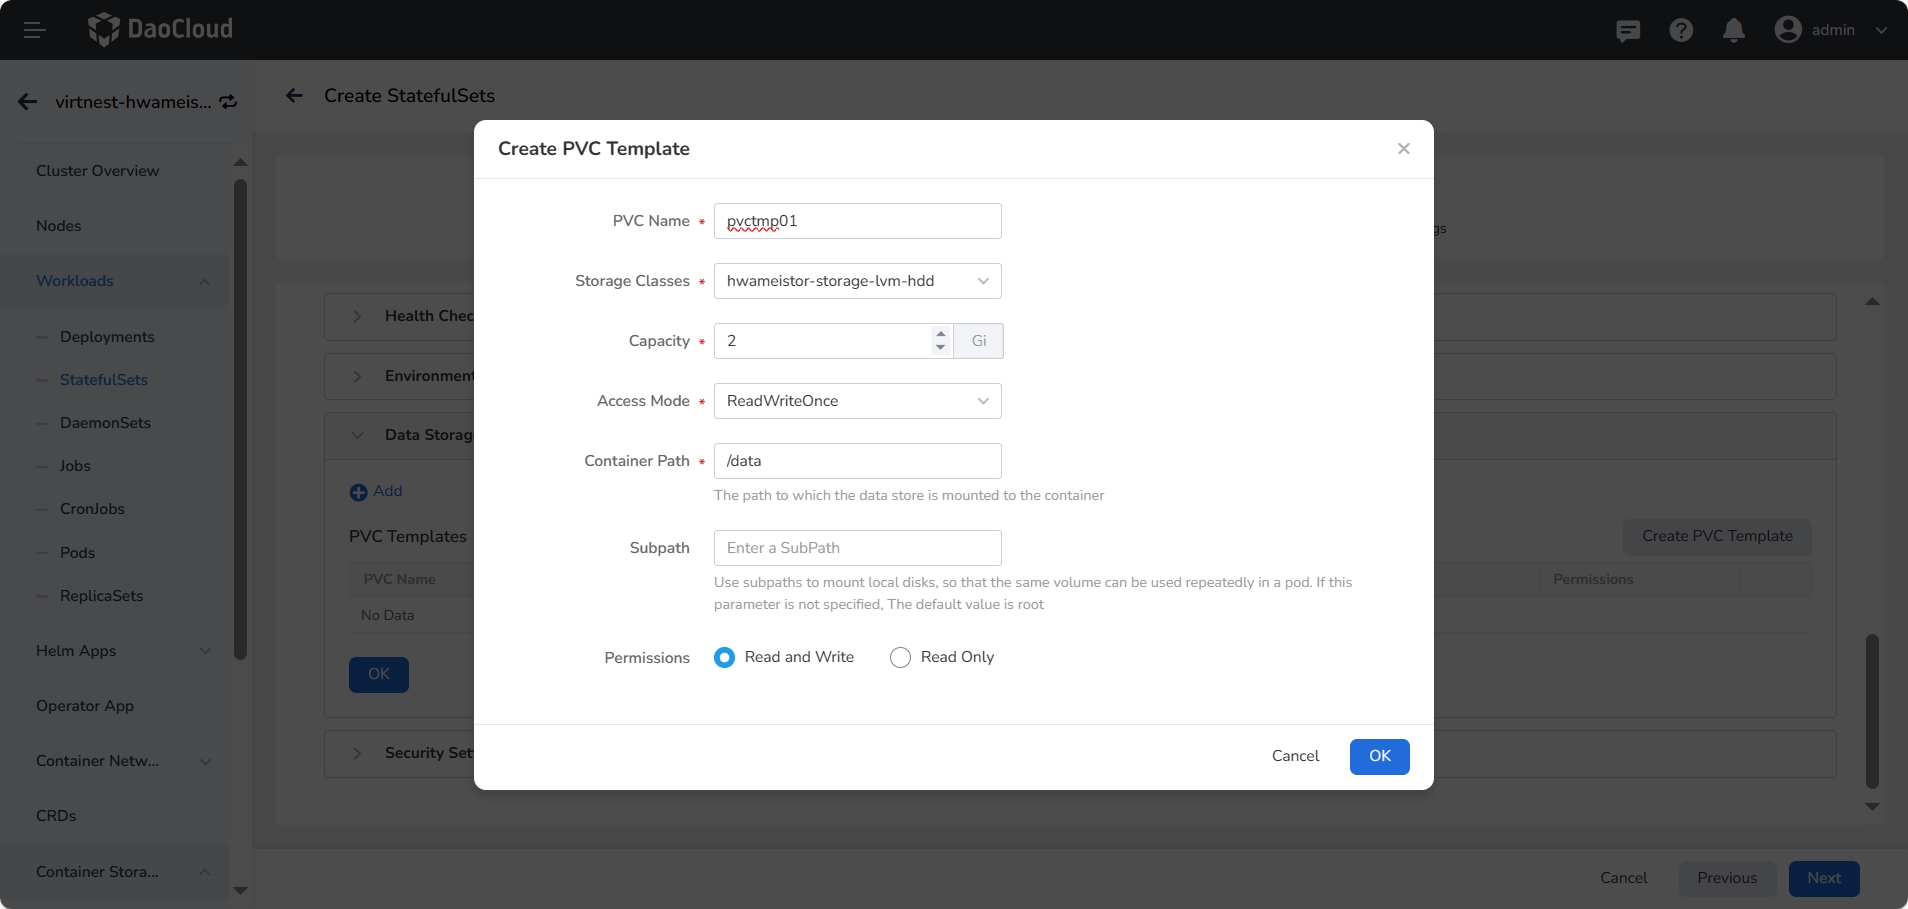Open the Access Mode dropdown
Screen dimensions: 1908x909
[x=857, y=401]
